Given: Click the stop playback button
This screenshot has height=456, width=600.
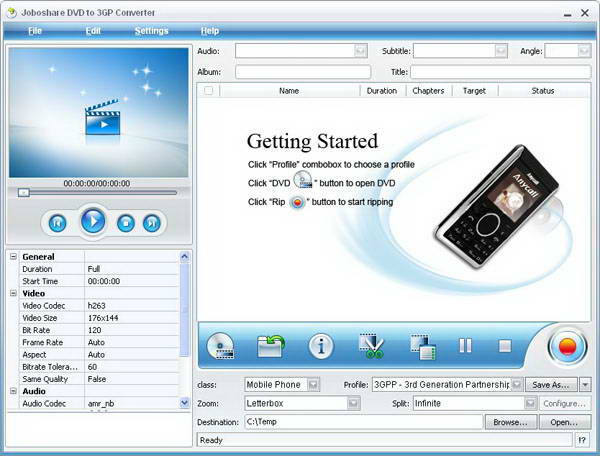Looking at the screenshot, I should coord(126,223).
